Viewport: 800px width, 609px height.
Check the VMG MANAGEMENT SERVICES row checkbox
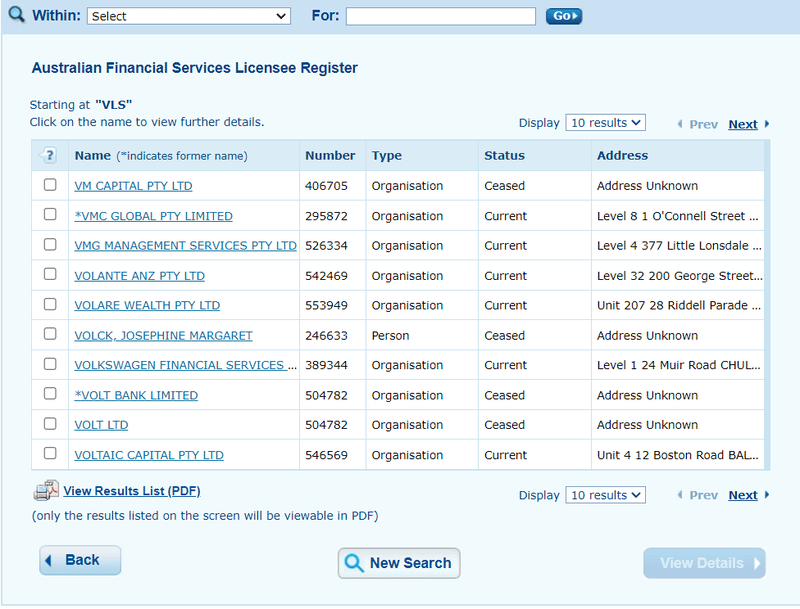tap(50, 244)
